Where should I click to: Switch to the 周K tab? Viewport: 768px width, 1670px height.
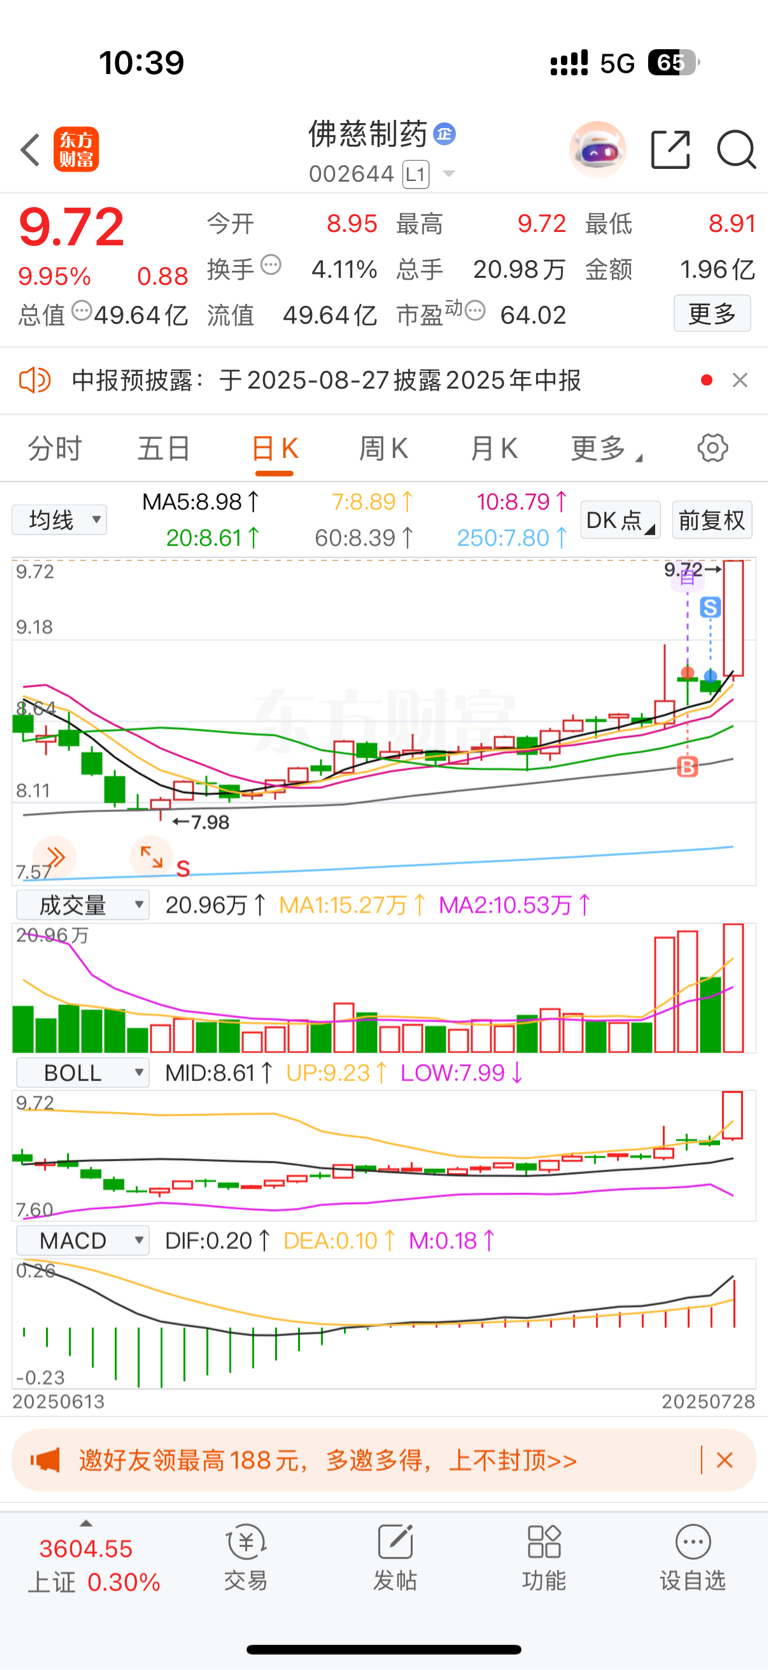(x=384, y=448)
